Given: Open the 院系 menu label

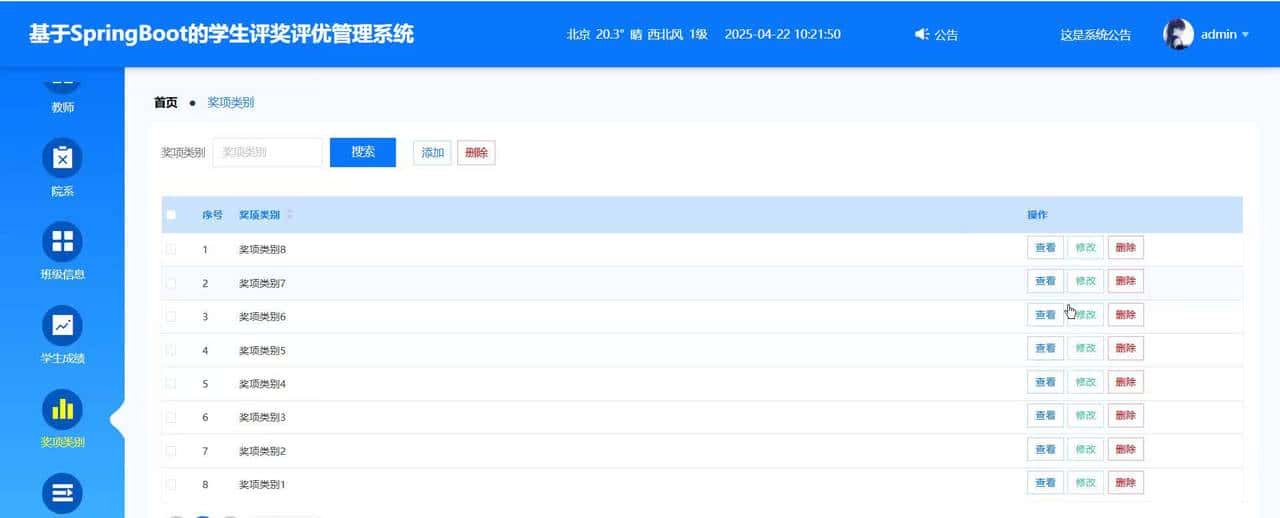Looking at the screenshot, I should [x=62, y=191].
